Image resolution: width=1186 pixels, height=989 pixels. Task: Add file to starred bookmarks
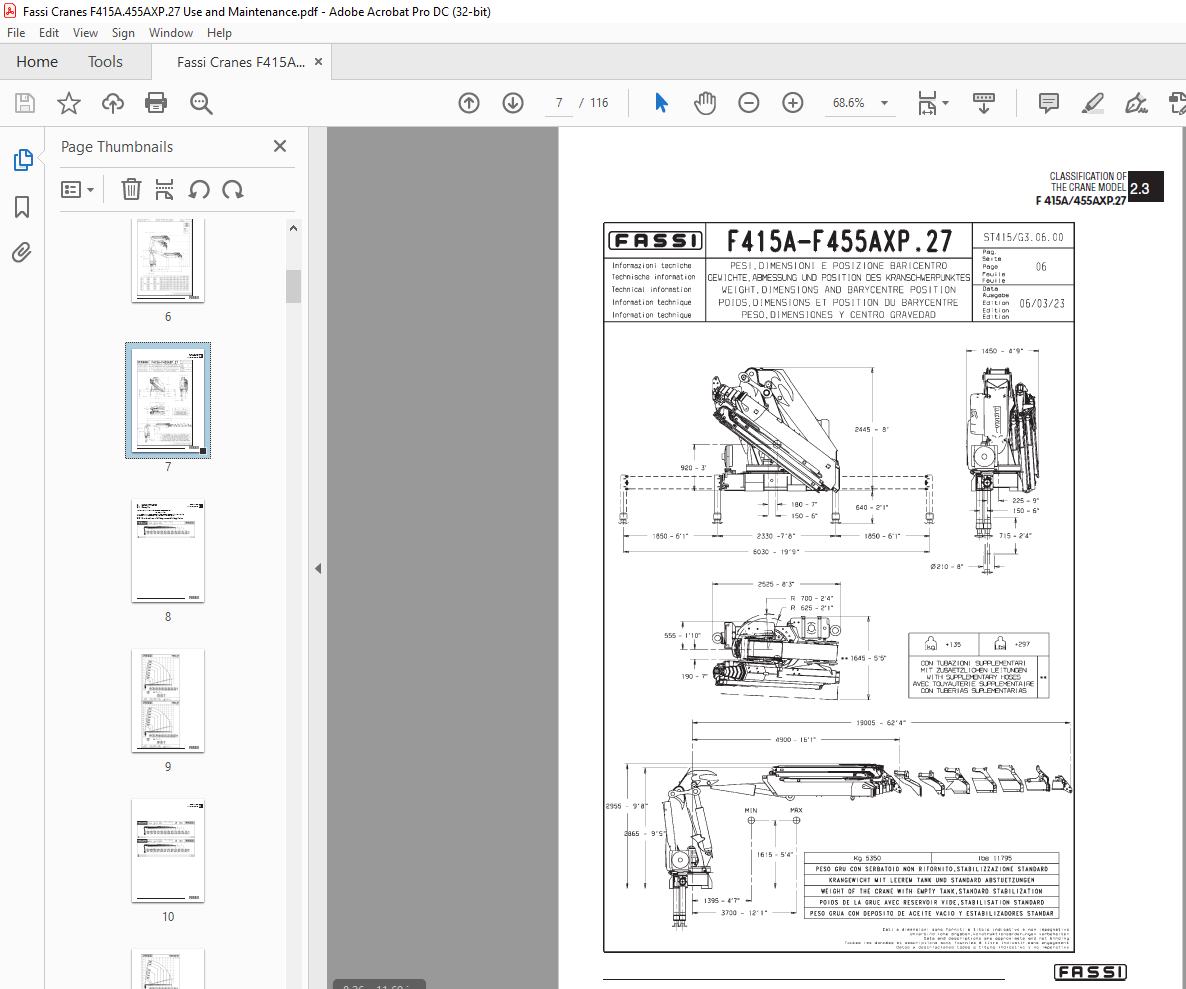pyautogui.click(x=69, y=103)
